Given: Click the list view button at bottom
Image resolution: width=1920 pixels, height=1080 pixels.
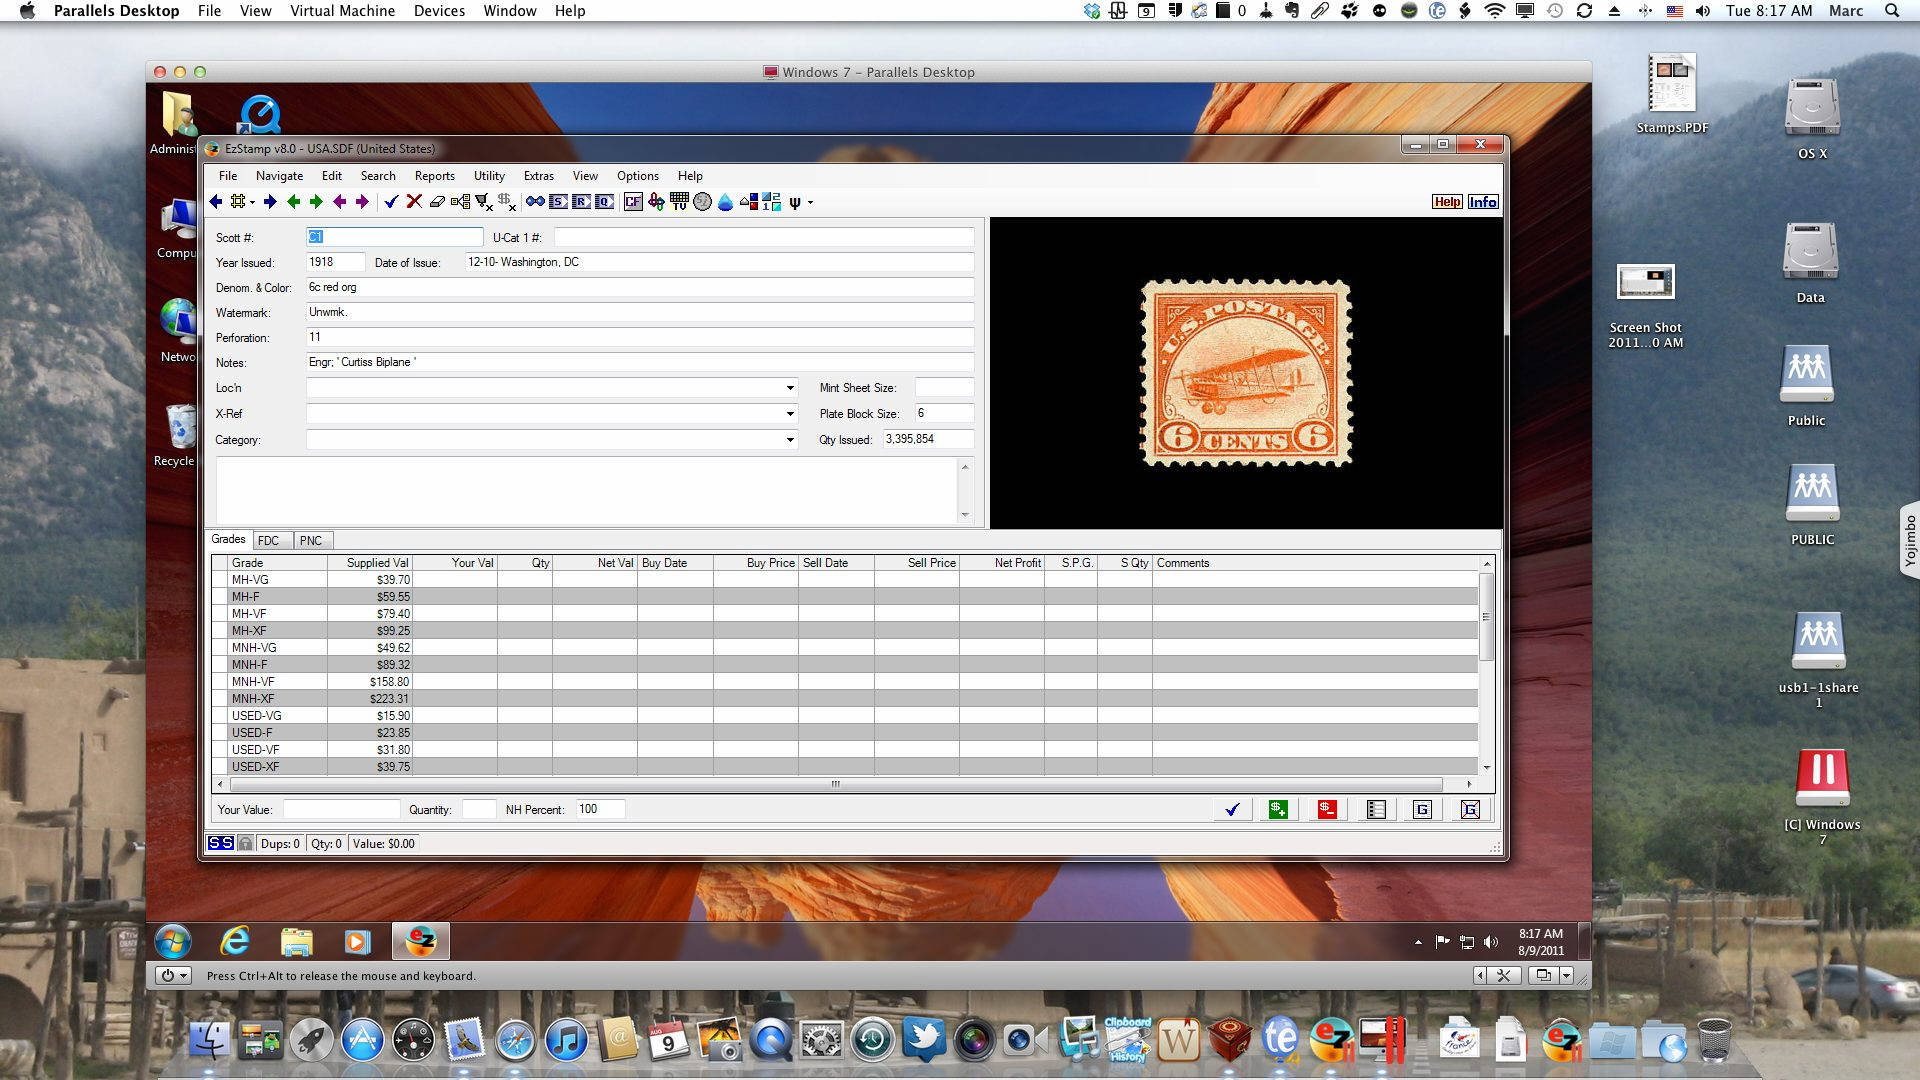Looking at the screenshot, I should 1376,810.
